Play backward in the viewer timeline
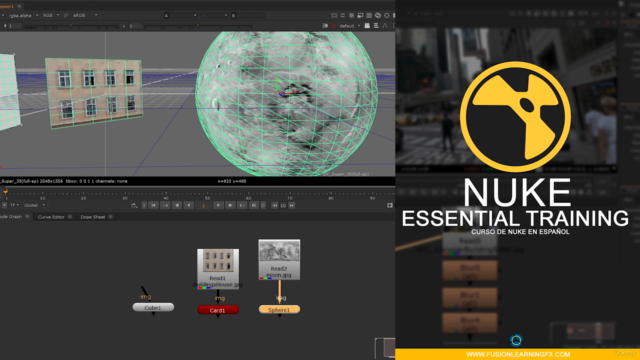The width and height of the screenshot is (640, 360). pyautogui.click(x=177, y=205)
